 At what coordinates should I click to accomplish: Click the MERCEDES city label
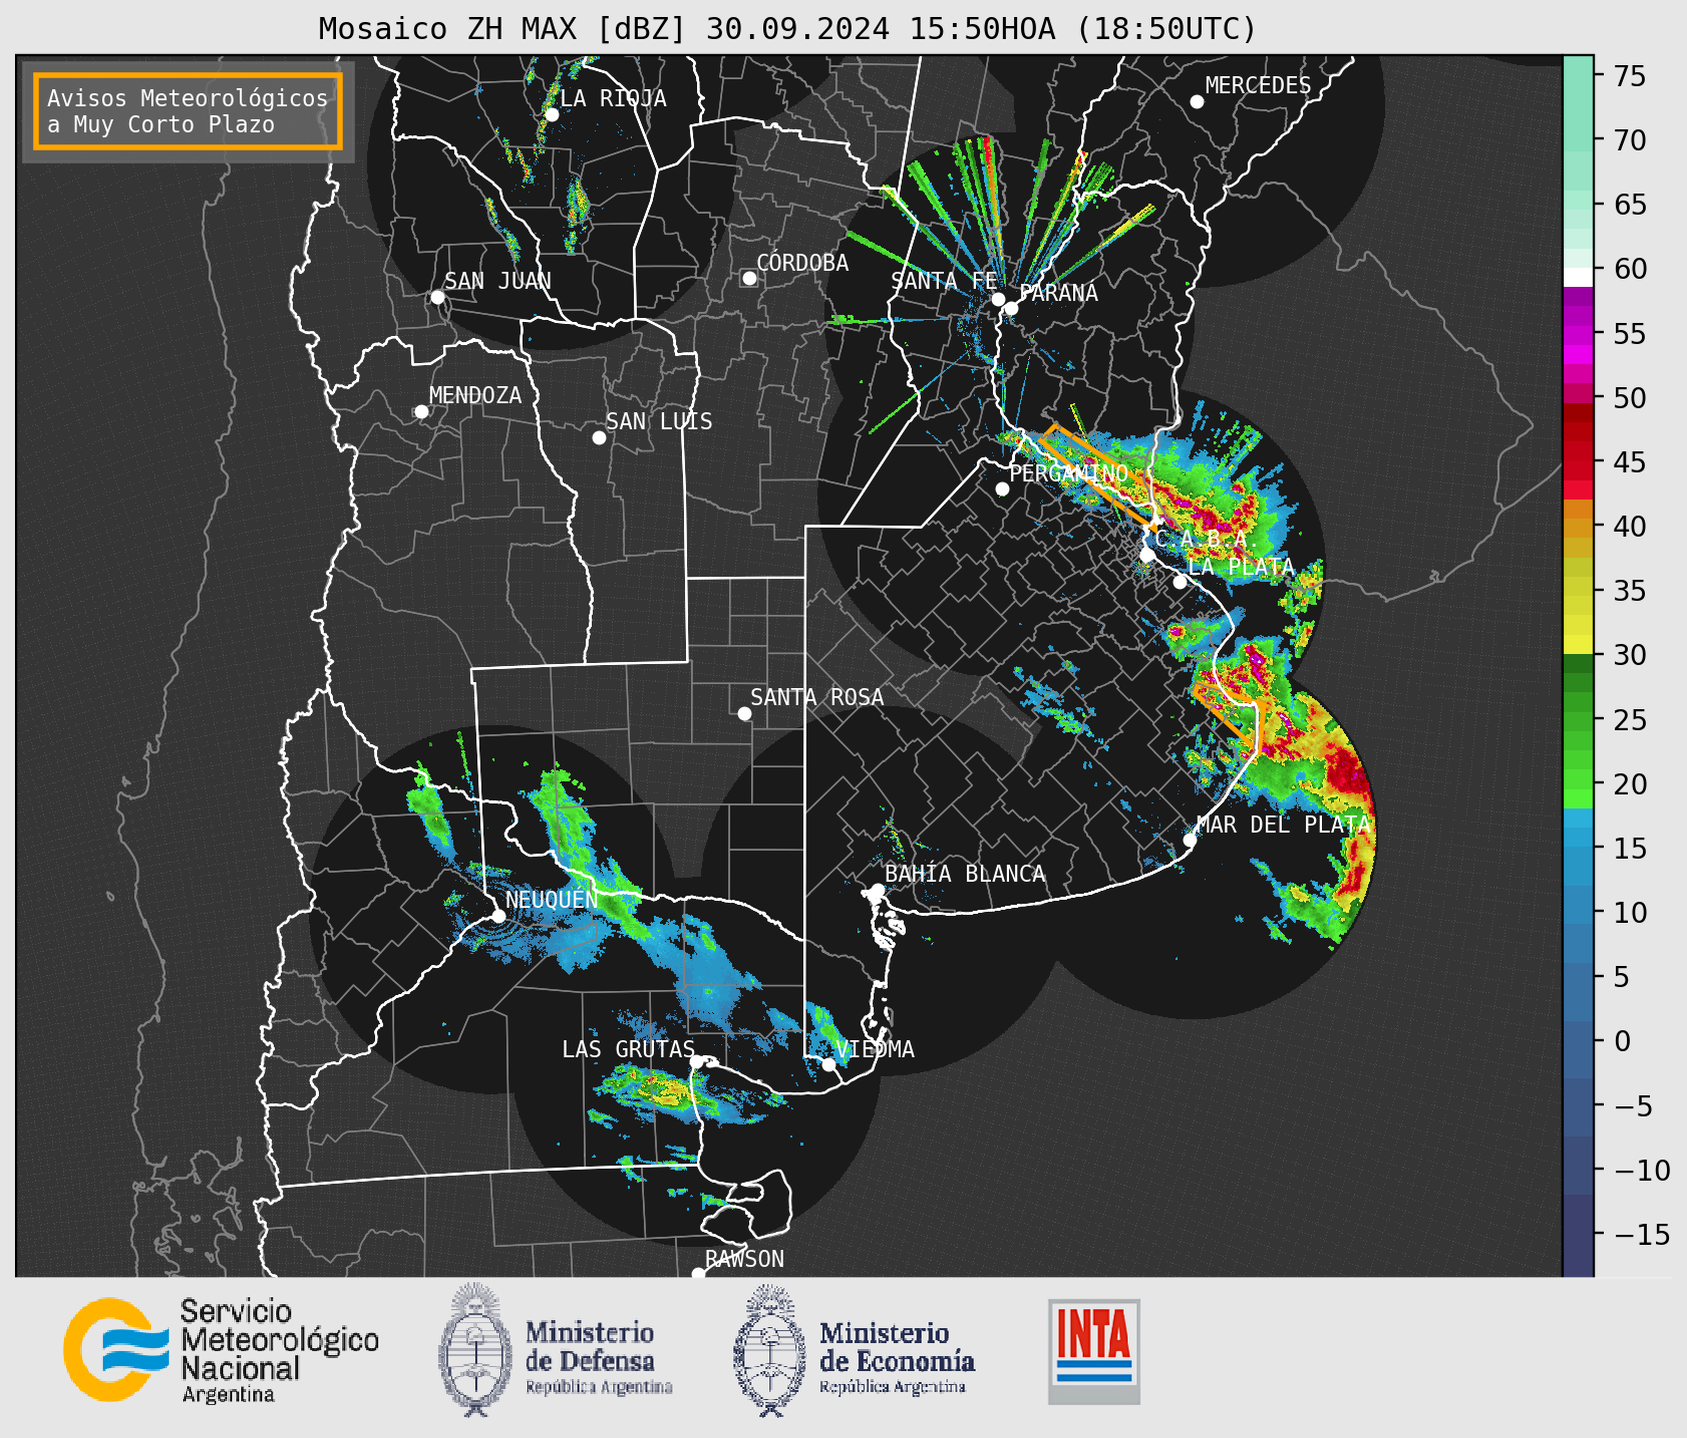click(x=1258, y=86)
